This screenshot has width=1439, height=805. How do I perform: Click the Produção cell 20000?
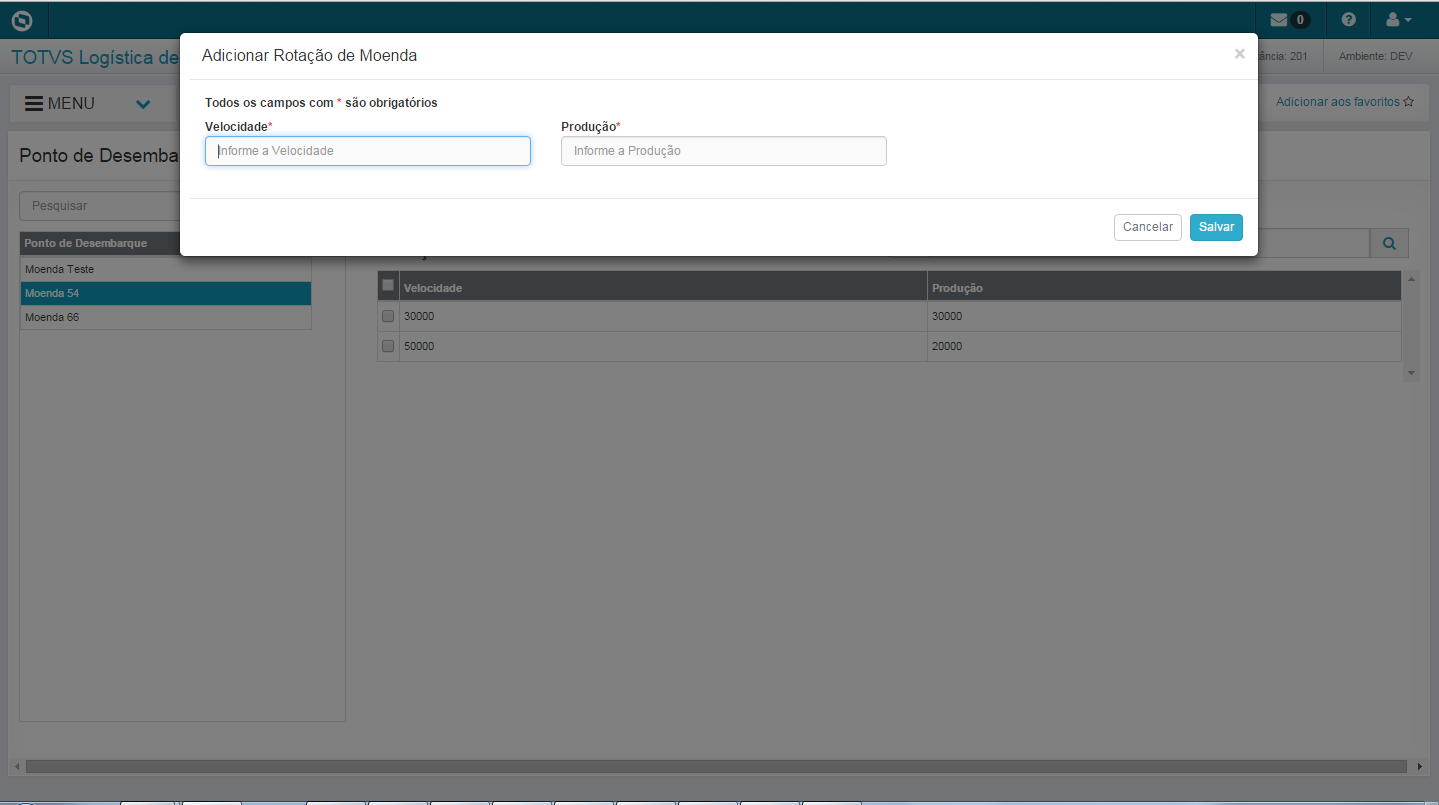click(x=1164, y=346)
